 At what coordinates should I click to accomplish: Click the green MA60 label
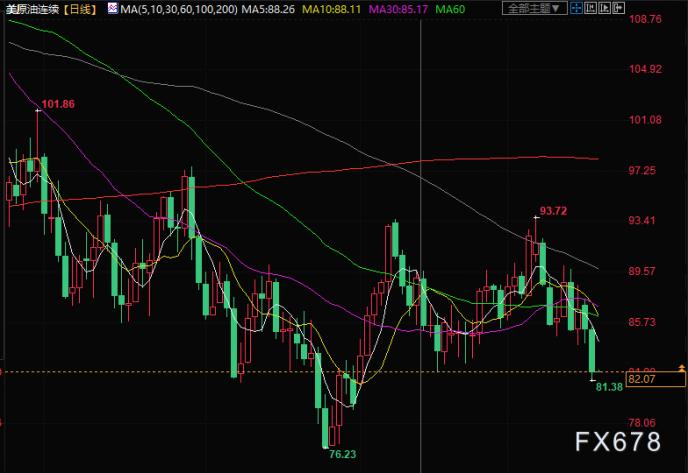point(450,9)
